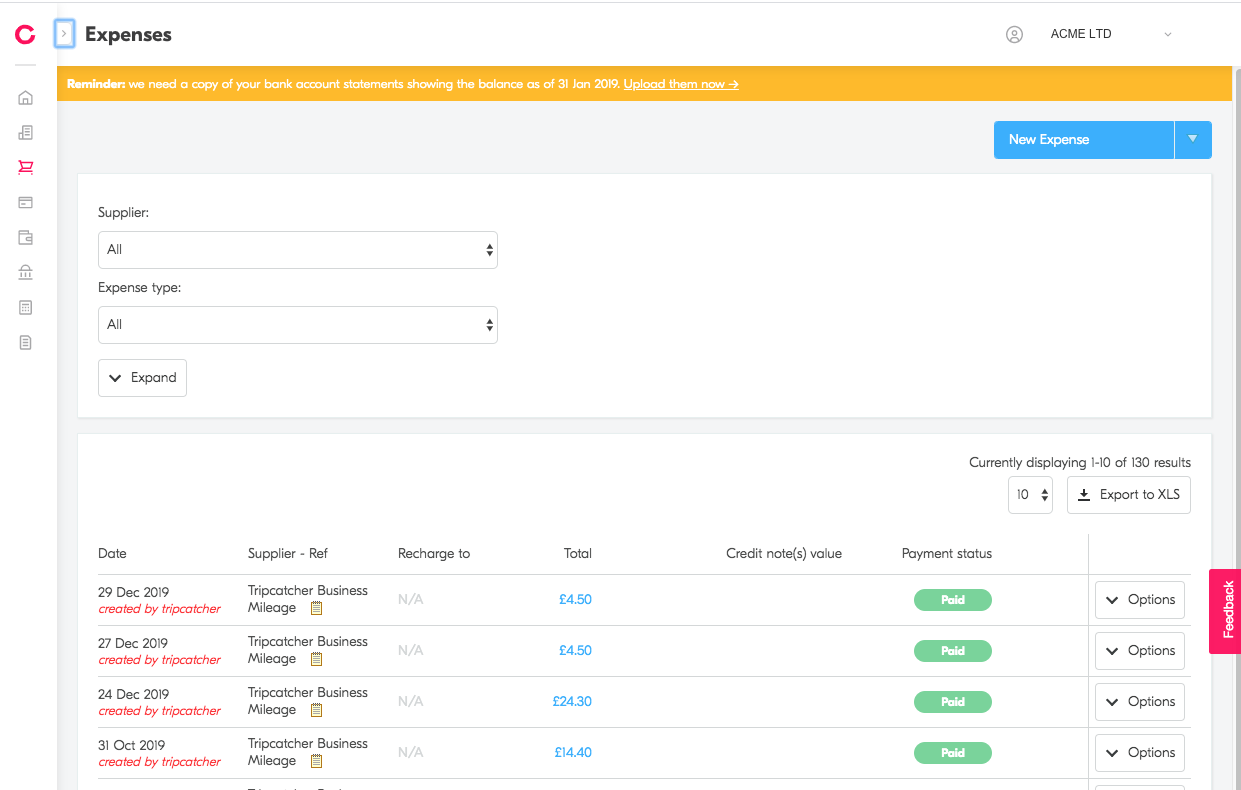
Task: Open the Supplier select box
Action: point(298,250)
